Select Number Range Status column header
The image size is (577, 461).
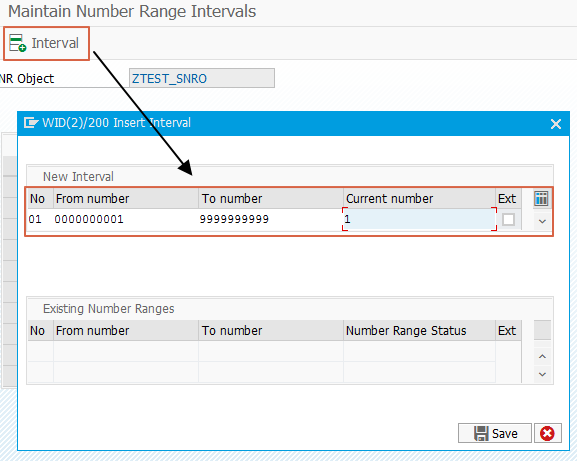point(419,330)
